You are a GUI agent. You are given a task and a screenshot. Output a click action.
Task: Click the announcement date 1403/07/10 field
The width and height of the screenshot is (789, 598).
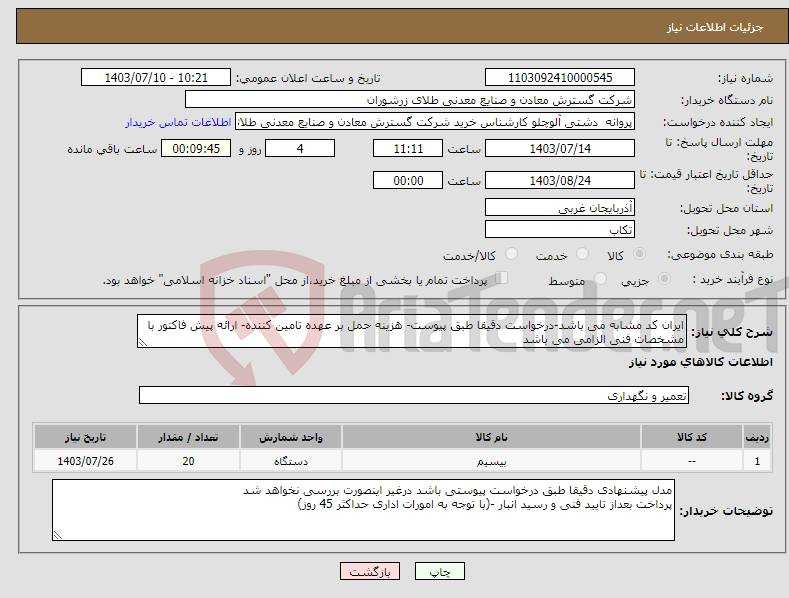[x=156, y=78]
